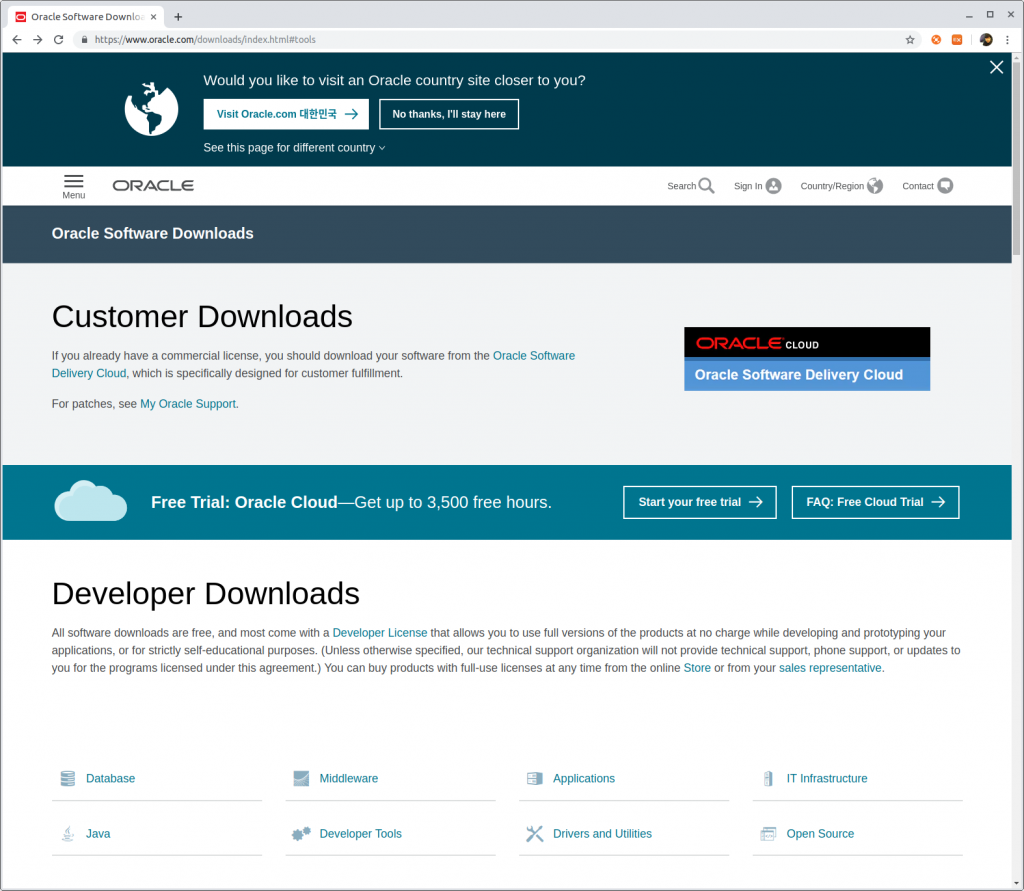The width and height of the screenshot is (1024, 891).
Task: Click the first orange extension icon
Action: pos(936,40)
